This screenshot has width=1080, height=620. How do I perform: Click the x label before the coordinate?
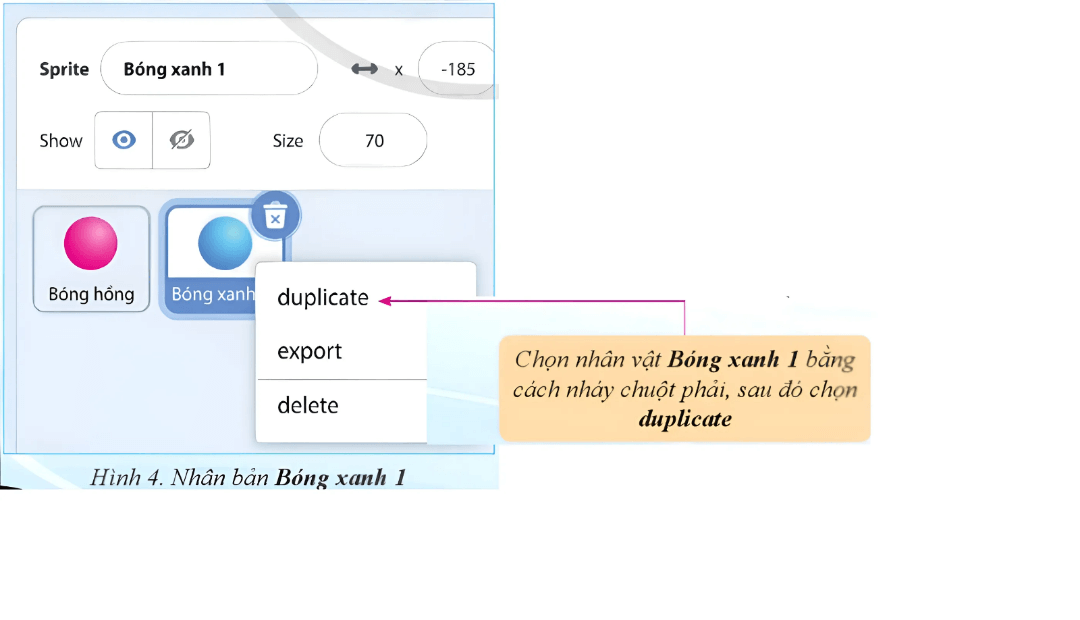point(398,70)
